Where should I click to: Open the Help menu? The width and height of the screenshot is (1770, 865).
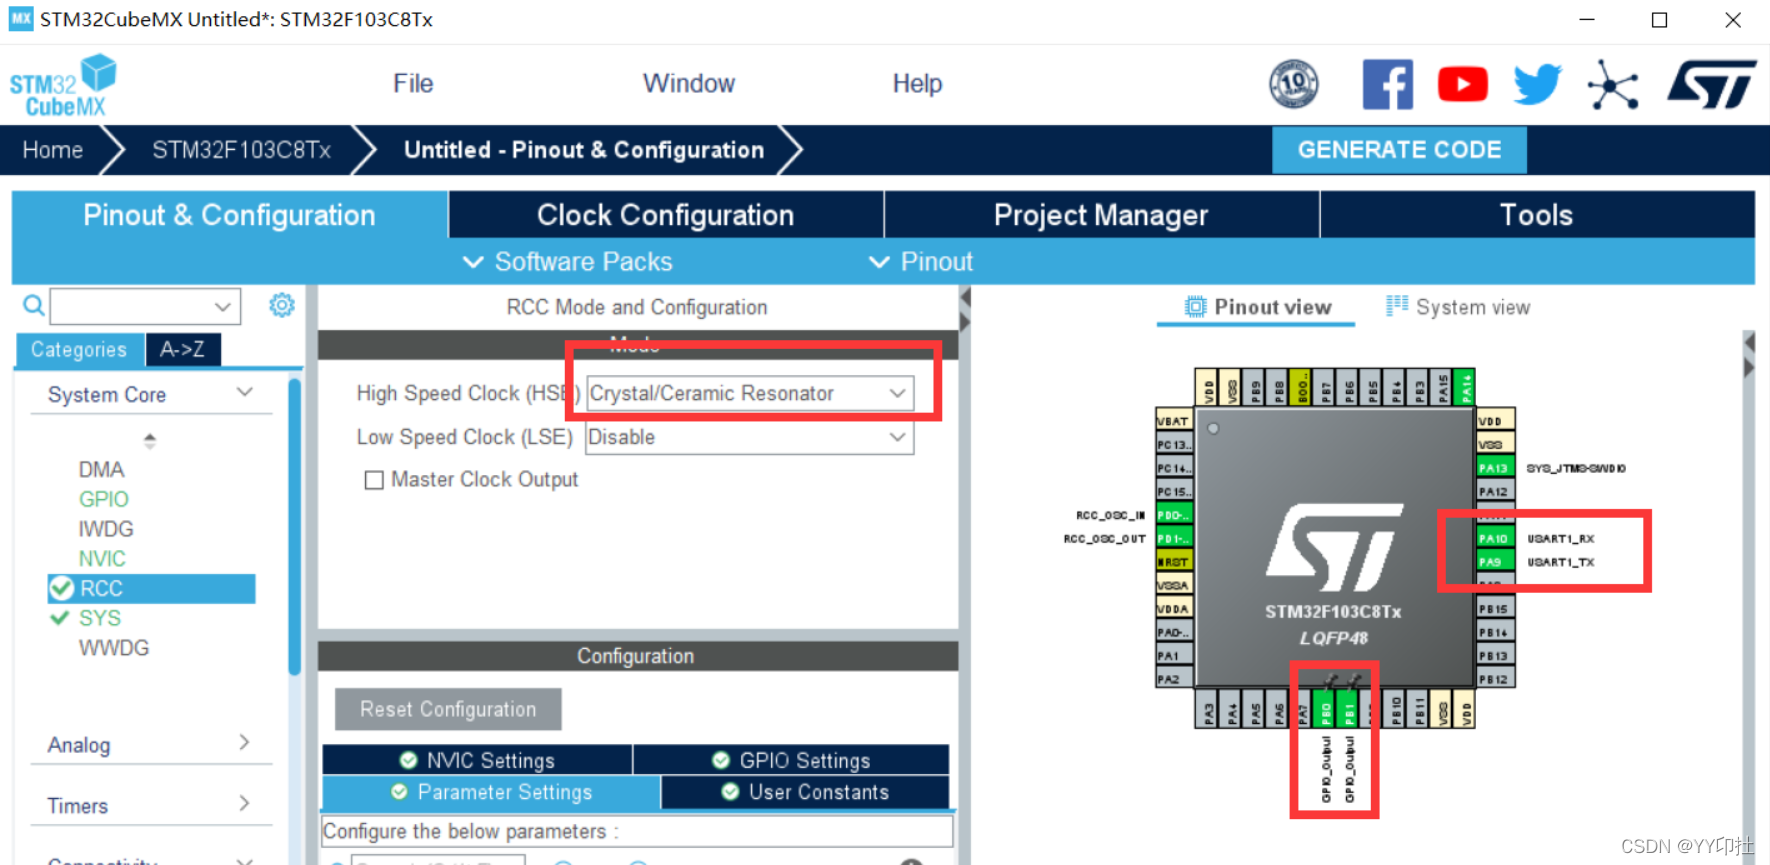pyautogui.click(x=917, y=84)
